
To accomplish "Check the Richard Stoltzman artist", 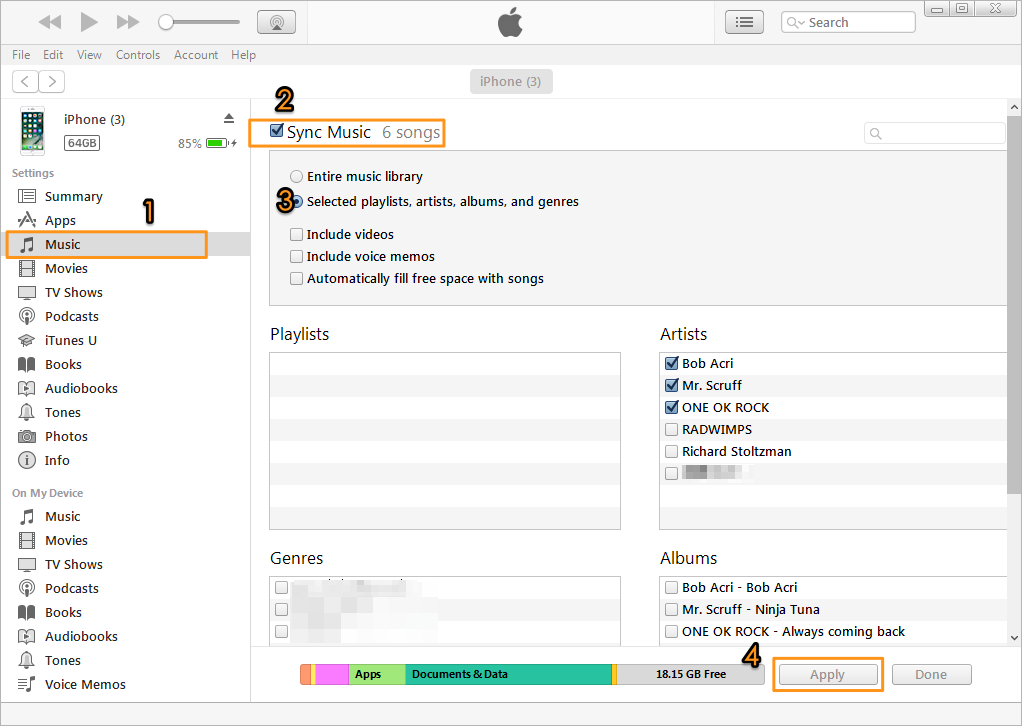I will (671, 452).
